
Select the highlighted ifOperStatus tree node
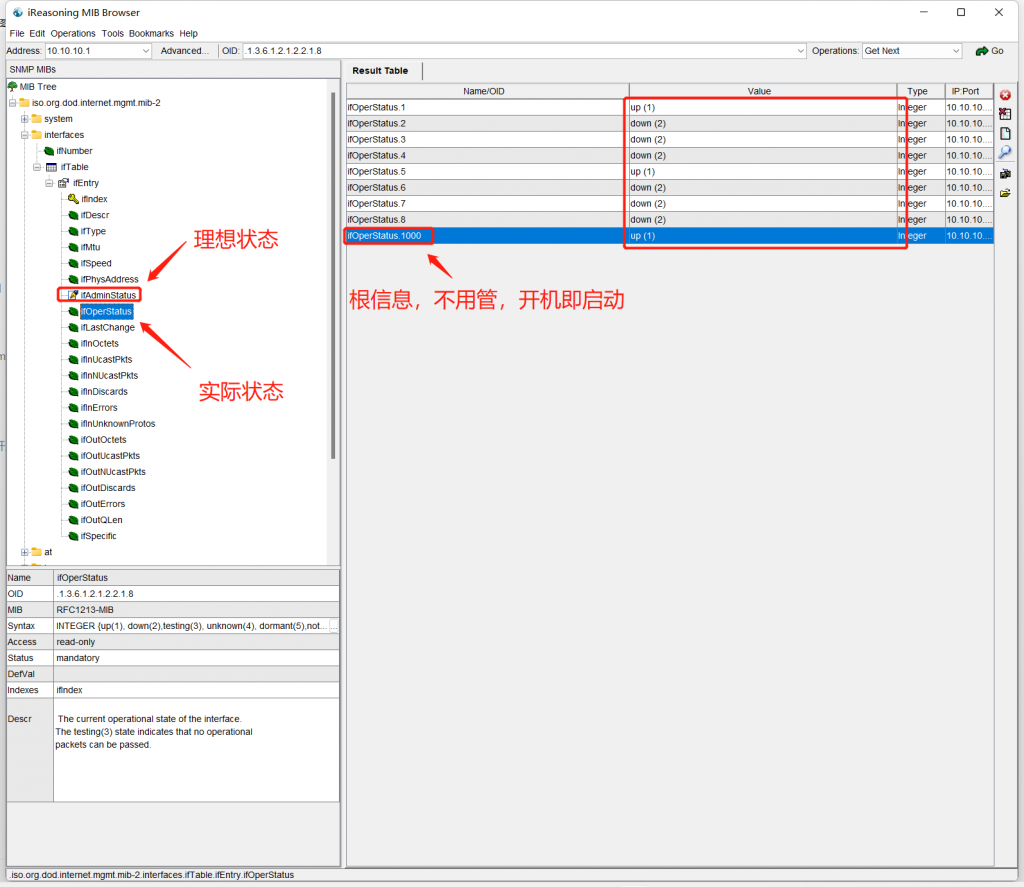click(106, 312)
